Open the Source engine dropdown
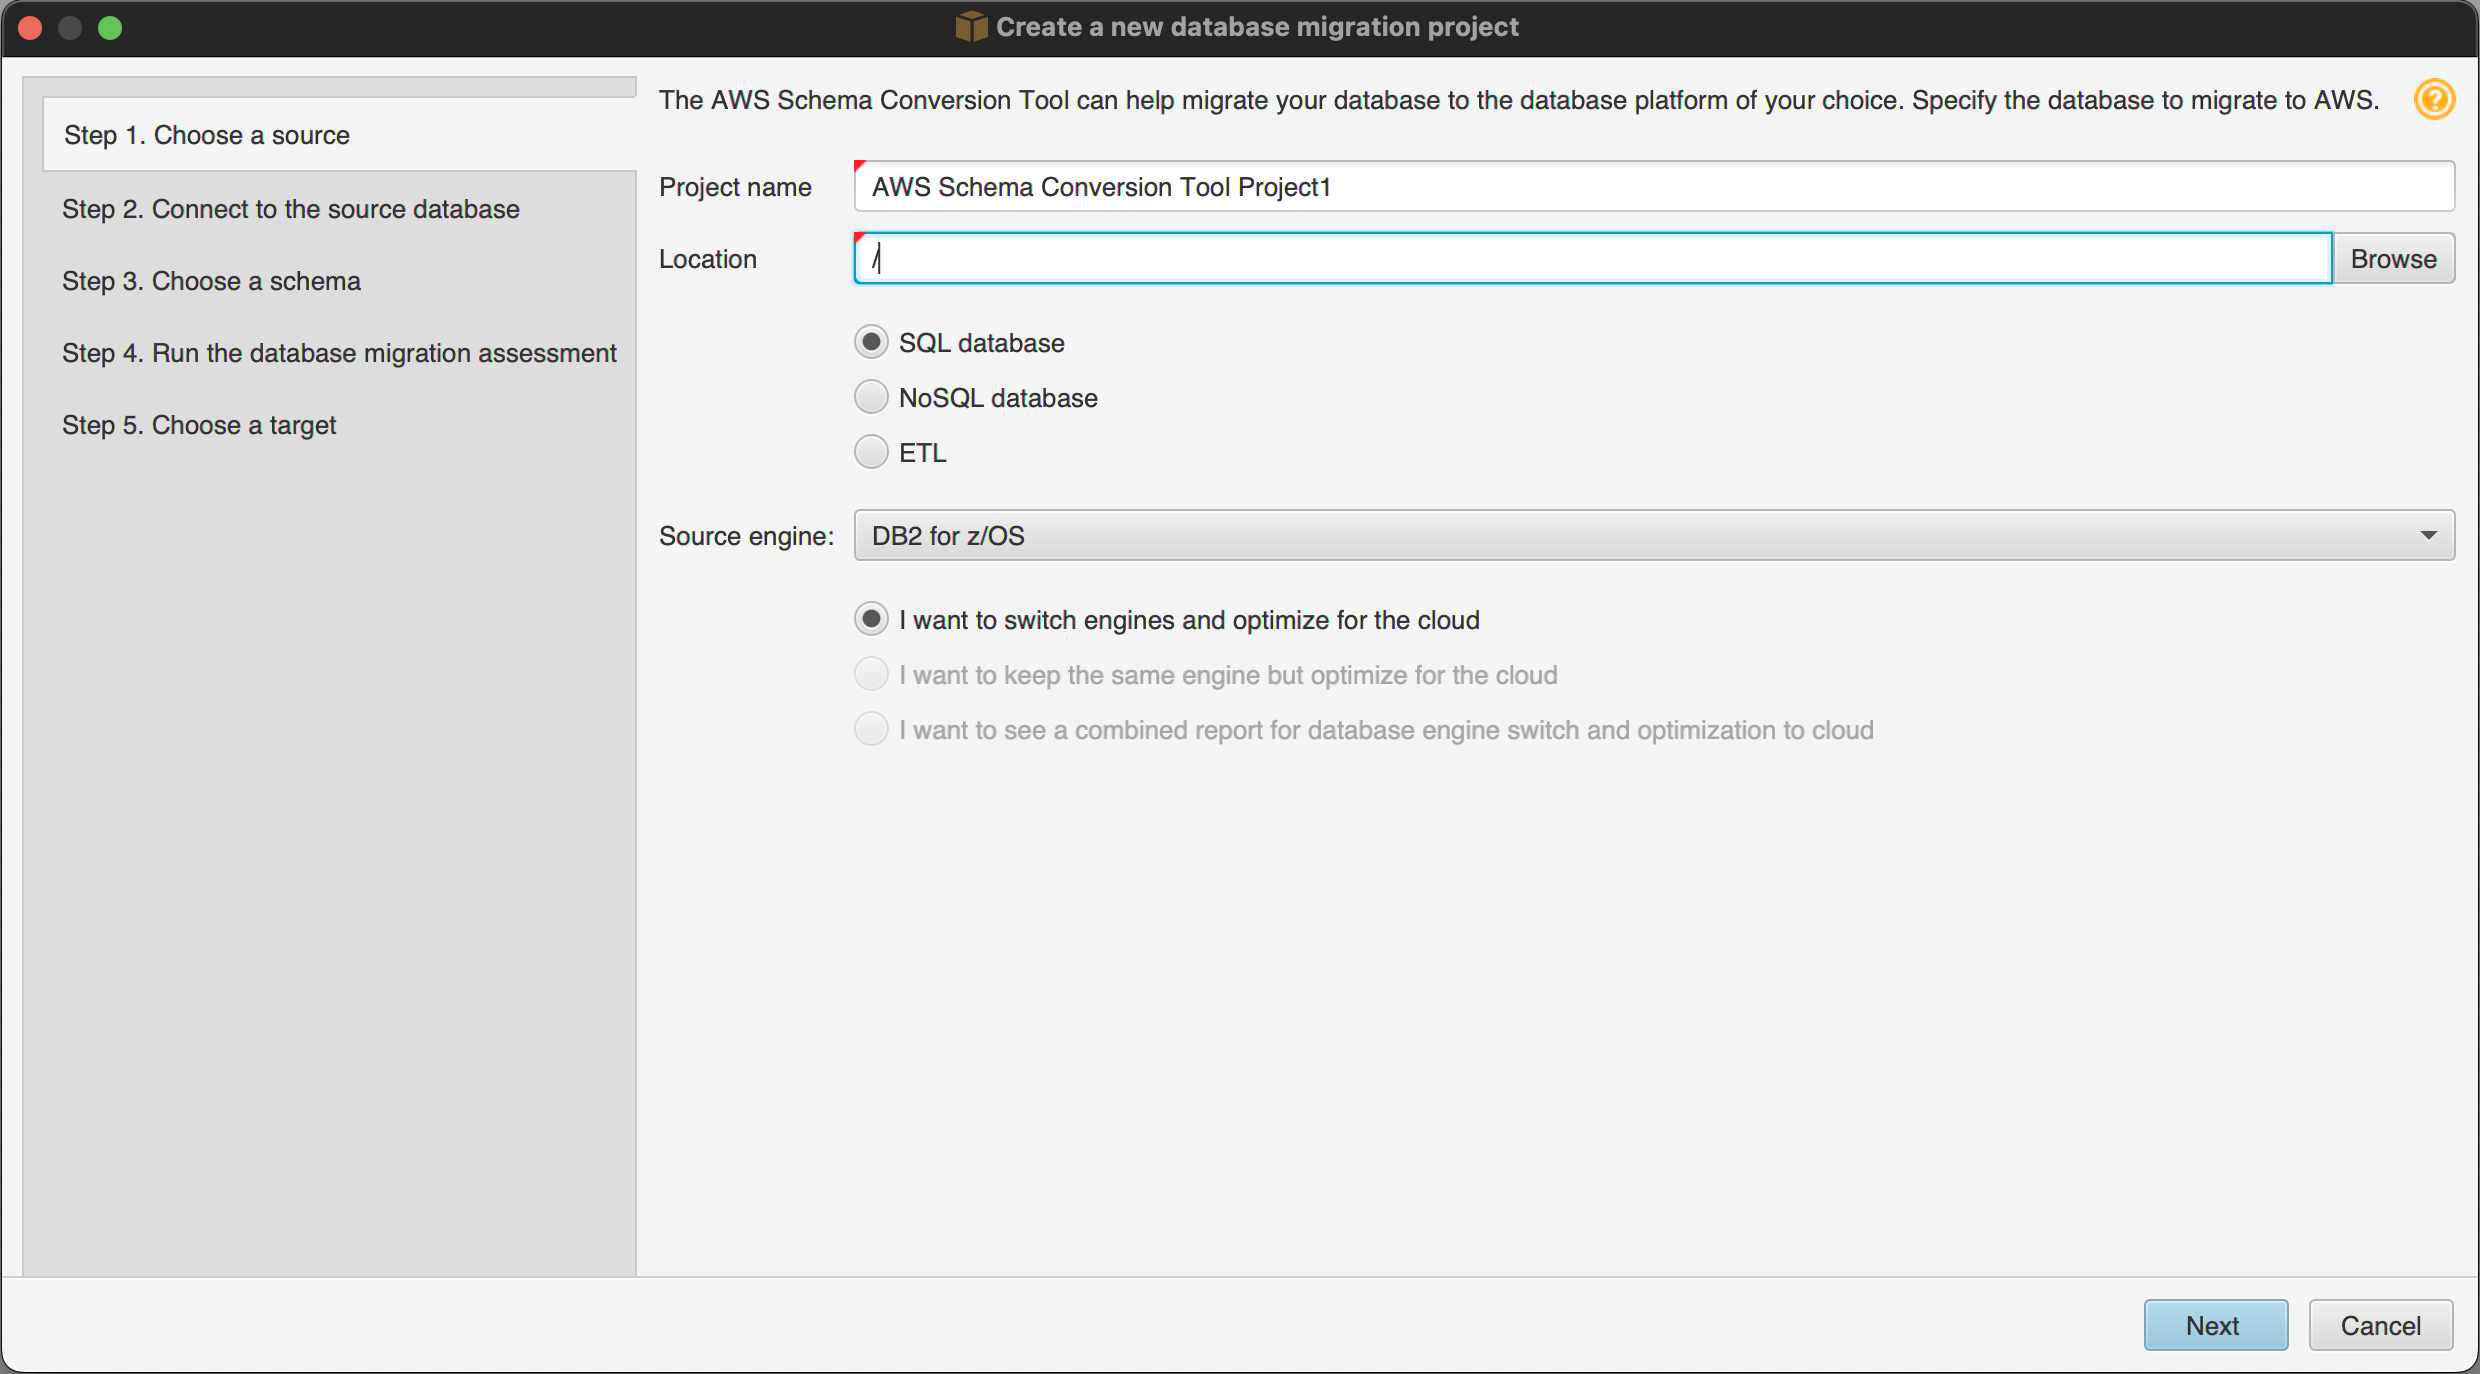 pyautogui.click(x=1640, y=536)
